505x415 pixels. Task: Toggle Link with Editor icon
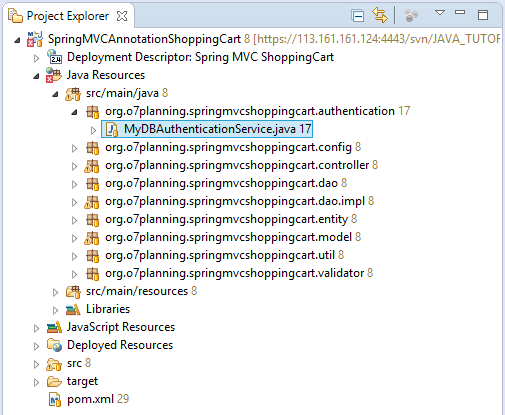[x=380, y=15]
